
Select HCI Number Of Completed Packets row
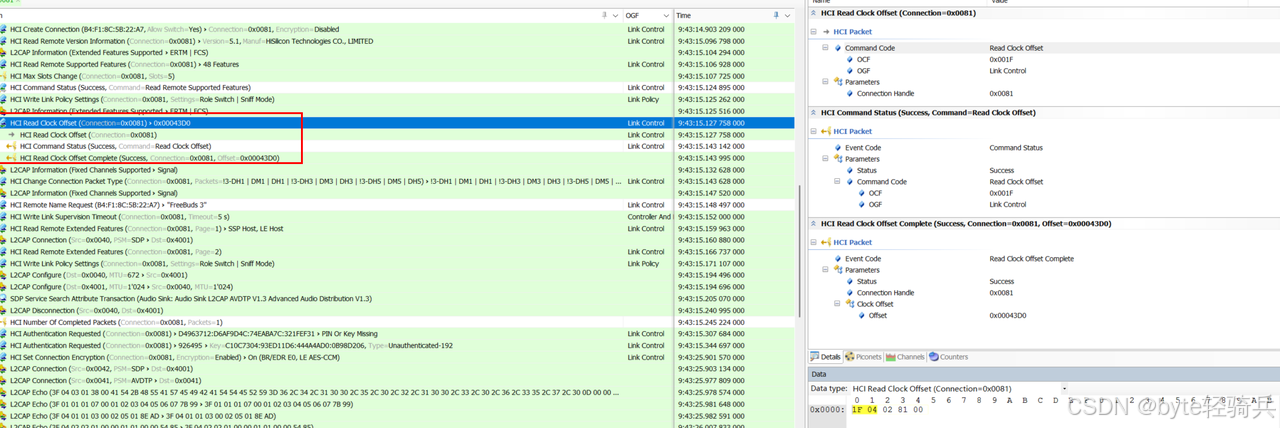[x=398, y=322]
